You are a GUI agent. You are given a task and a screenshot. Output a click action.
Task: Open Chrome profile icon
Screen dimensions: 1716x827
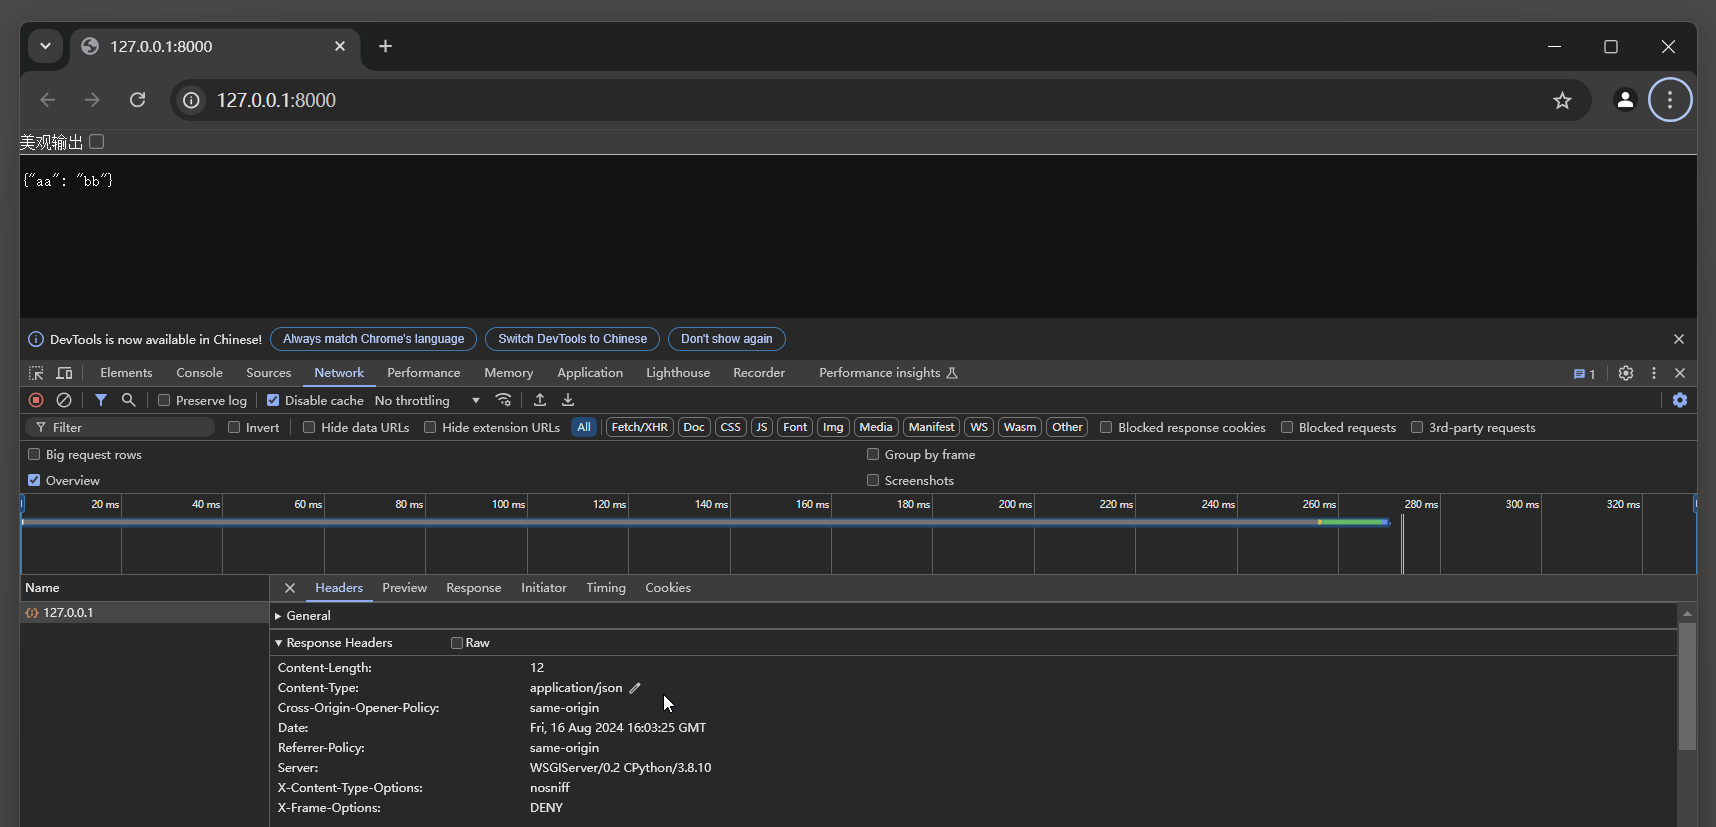pyautogui.click(x=1625, y=100)
